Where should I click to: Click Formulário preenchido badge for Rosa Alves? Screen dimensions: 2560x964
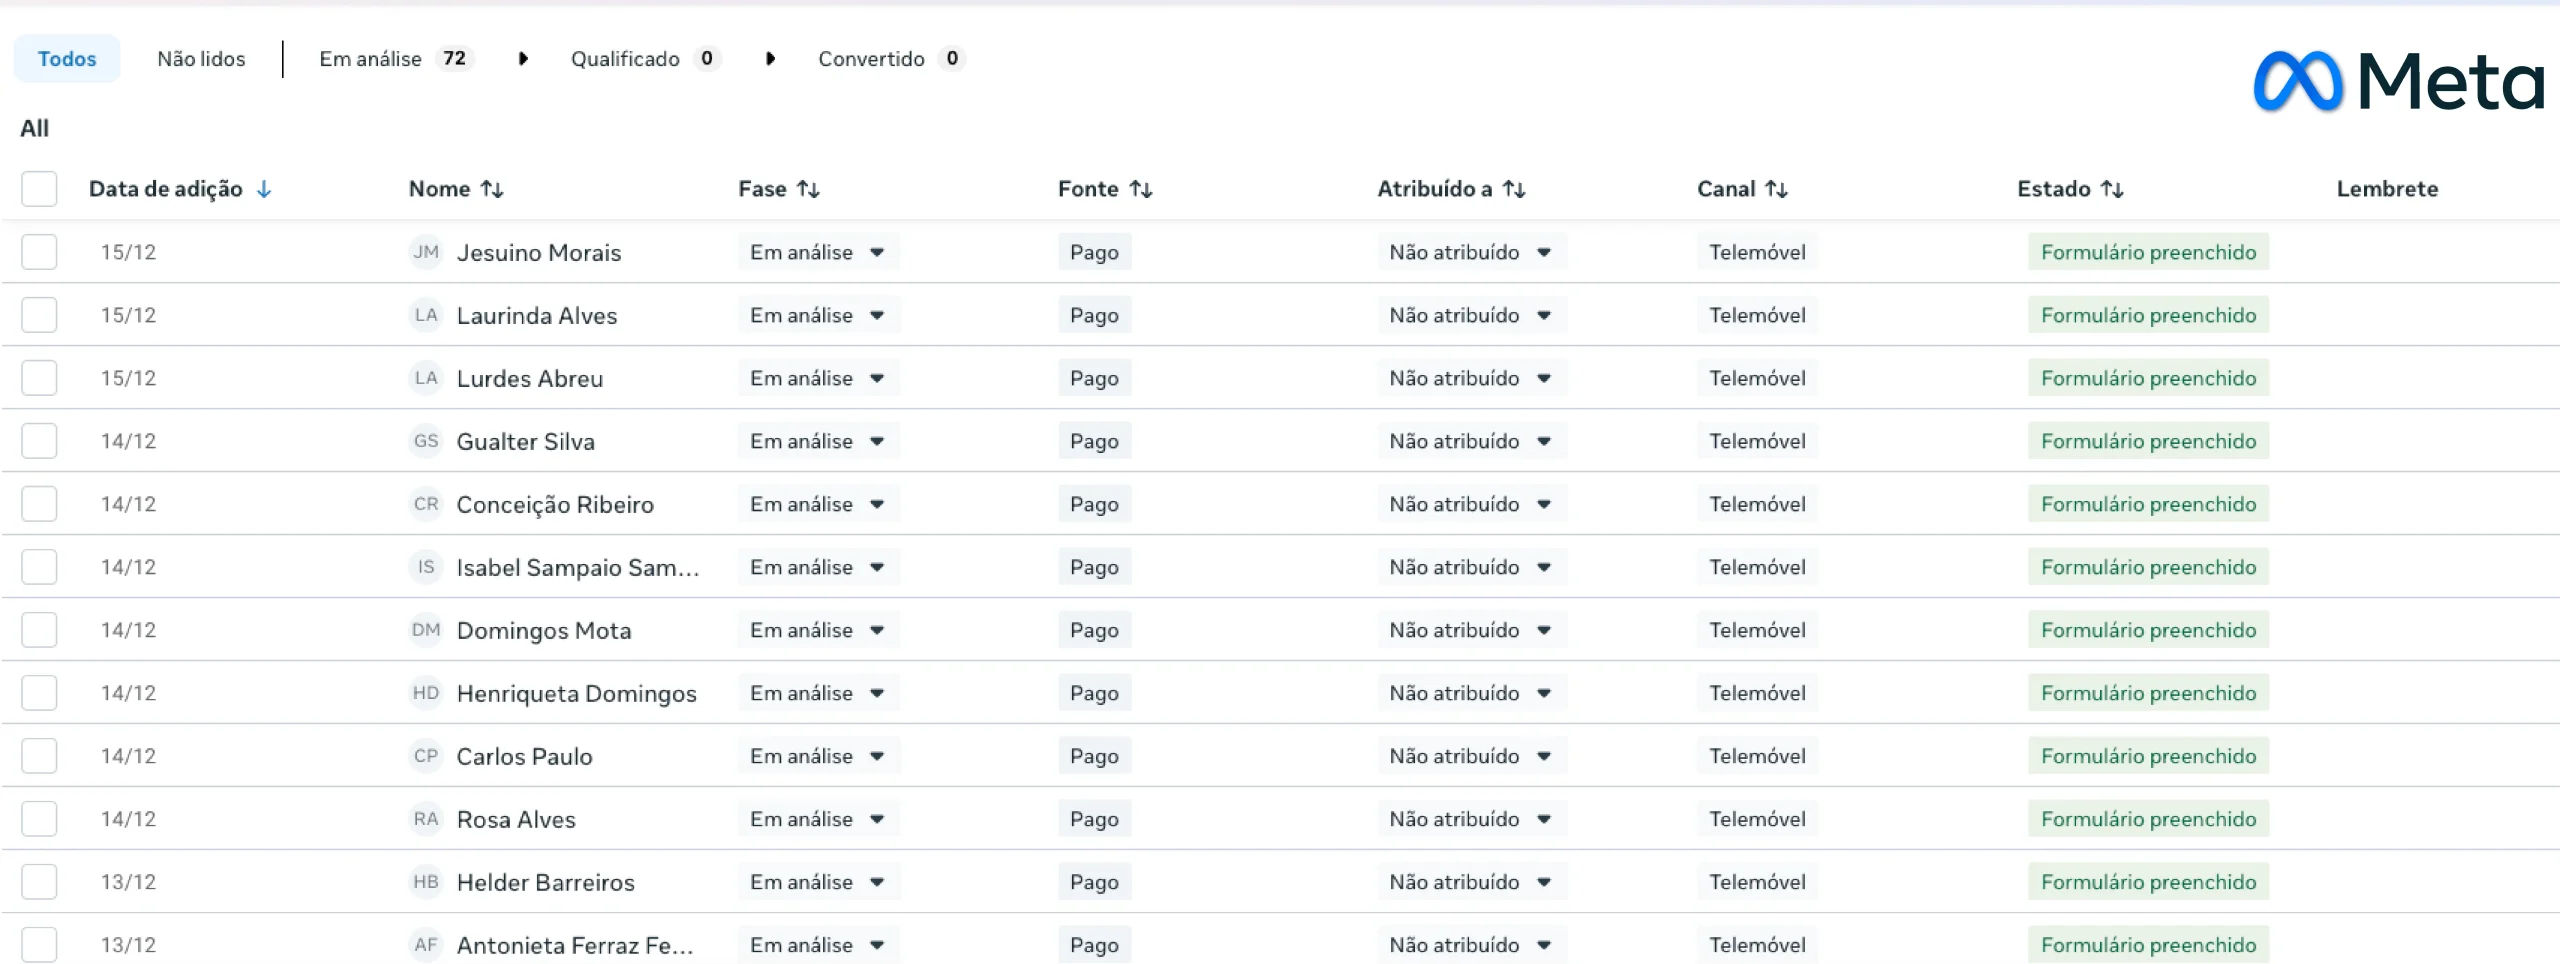point(2148,819)
